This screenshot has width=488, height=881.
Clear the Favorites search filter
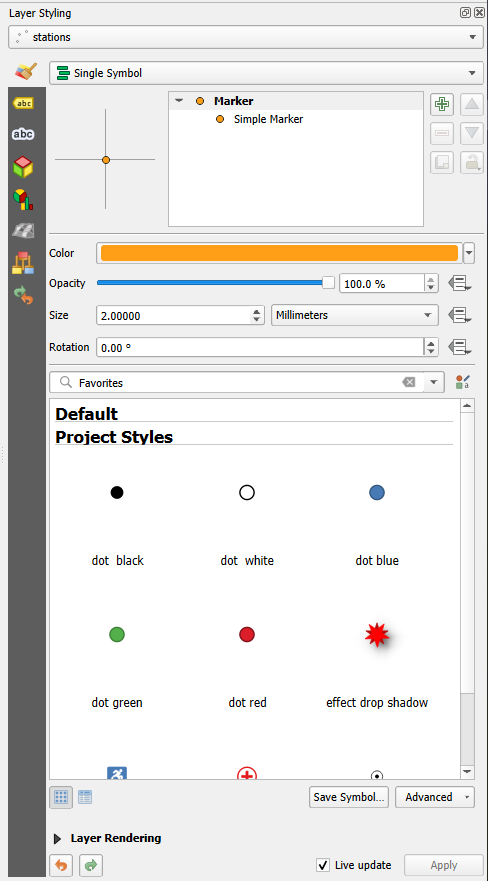pyautogui.click(x=409, y=383)
